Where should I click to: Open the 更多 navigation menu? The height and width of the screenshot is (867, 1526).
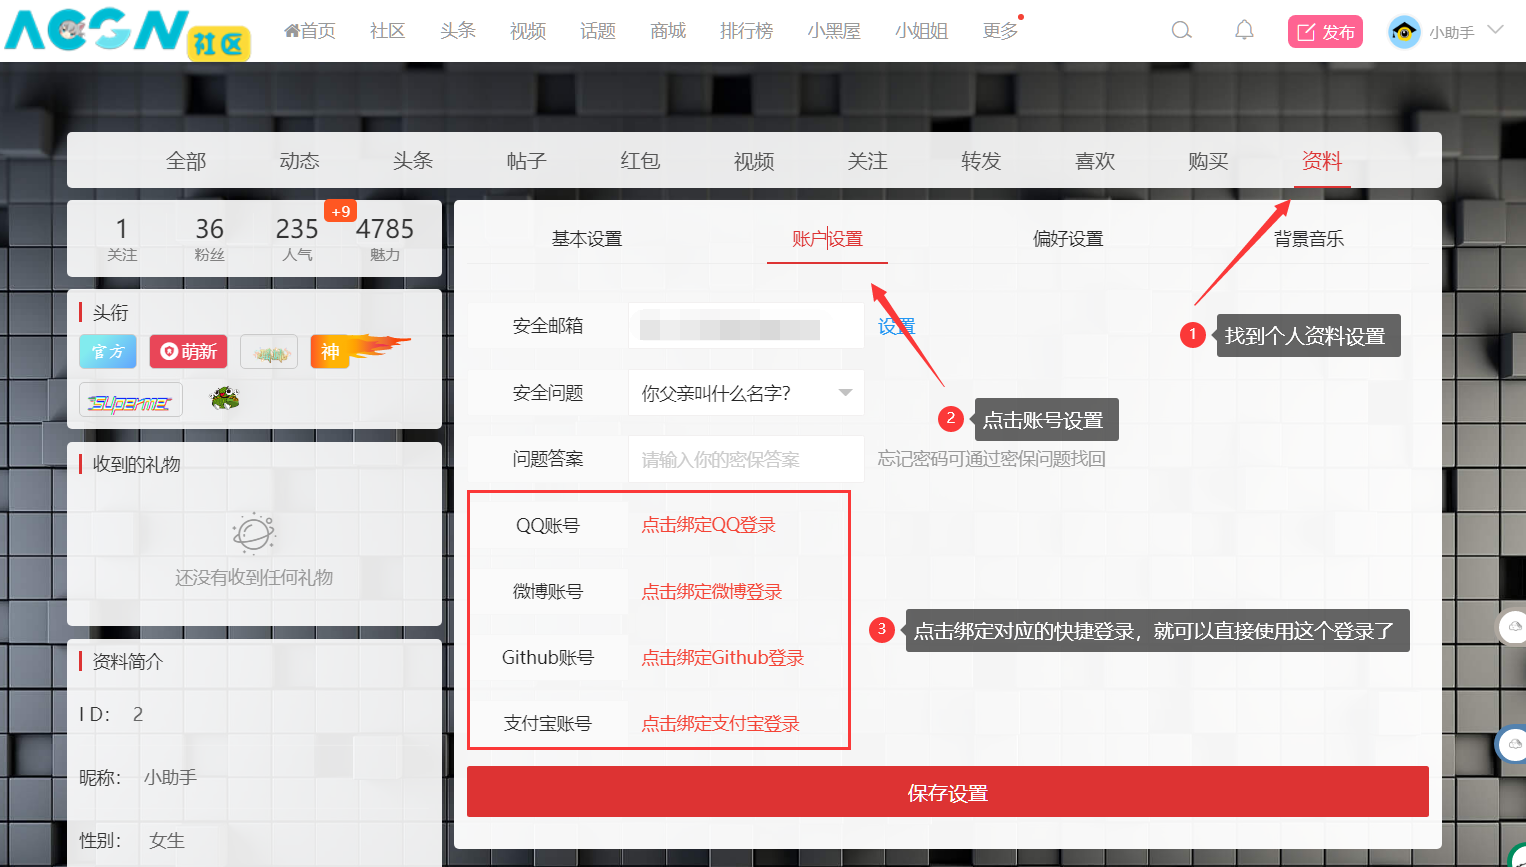(1000, 31)
